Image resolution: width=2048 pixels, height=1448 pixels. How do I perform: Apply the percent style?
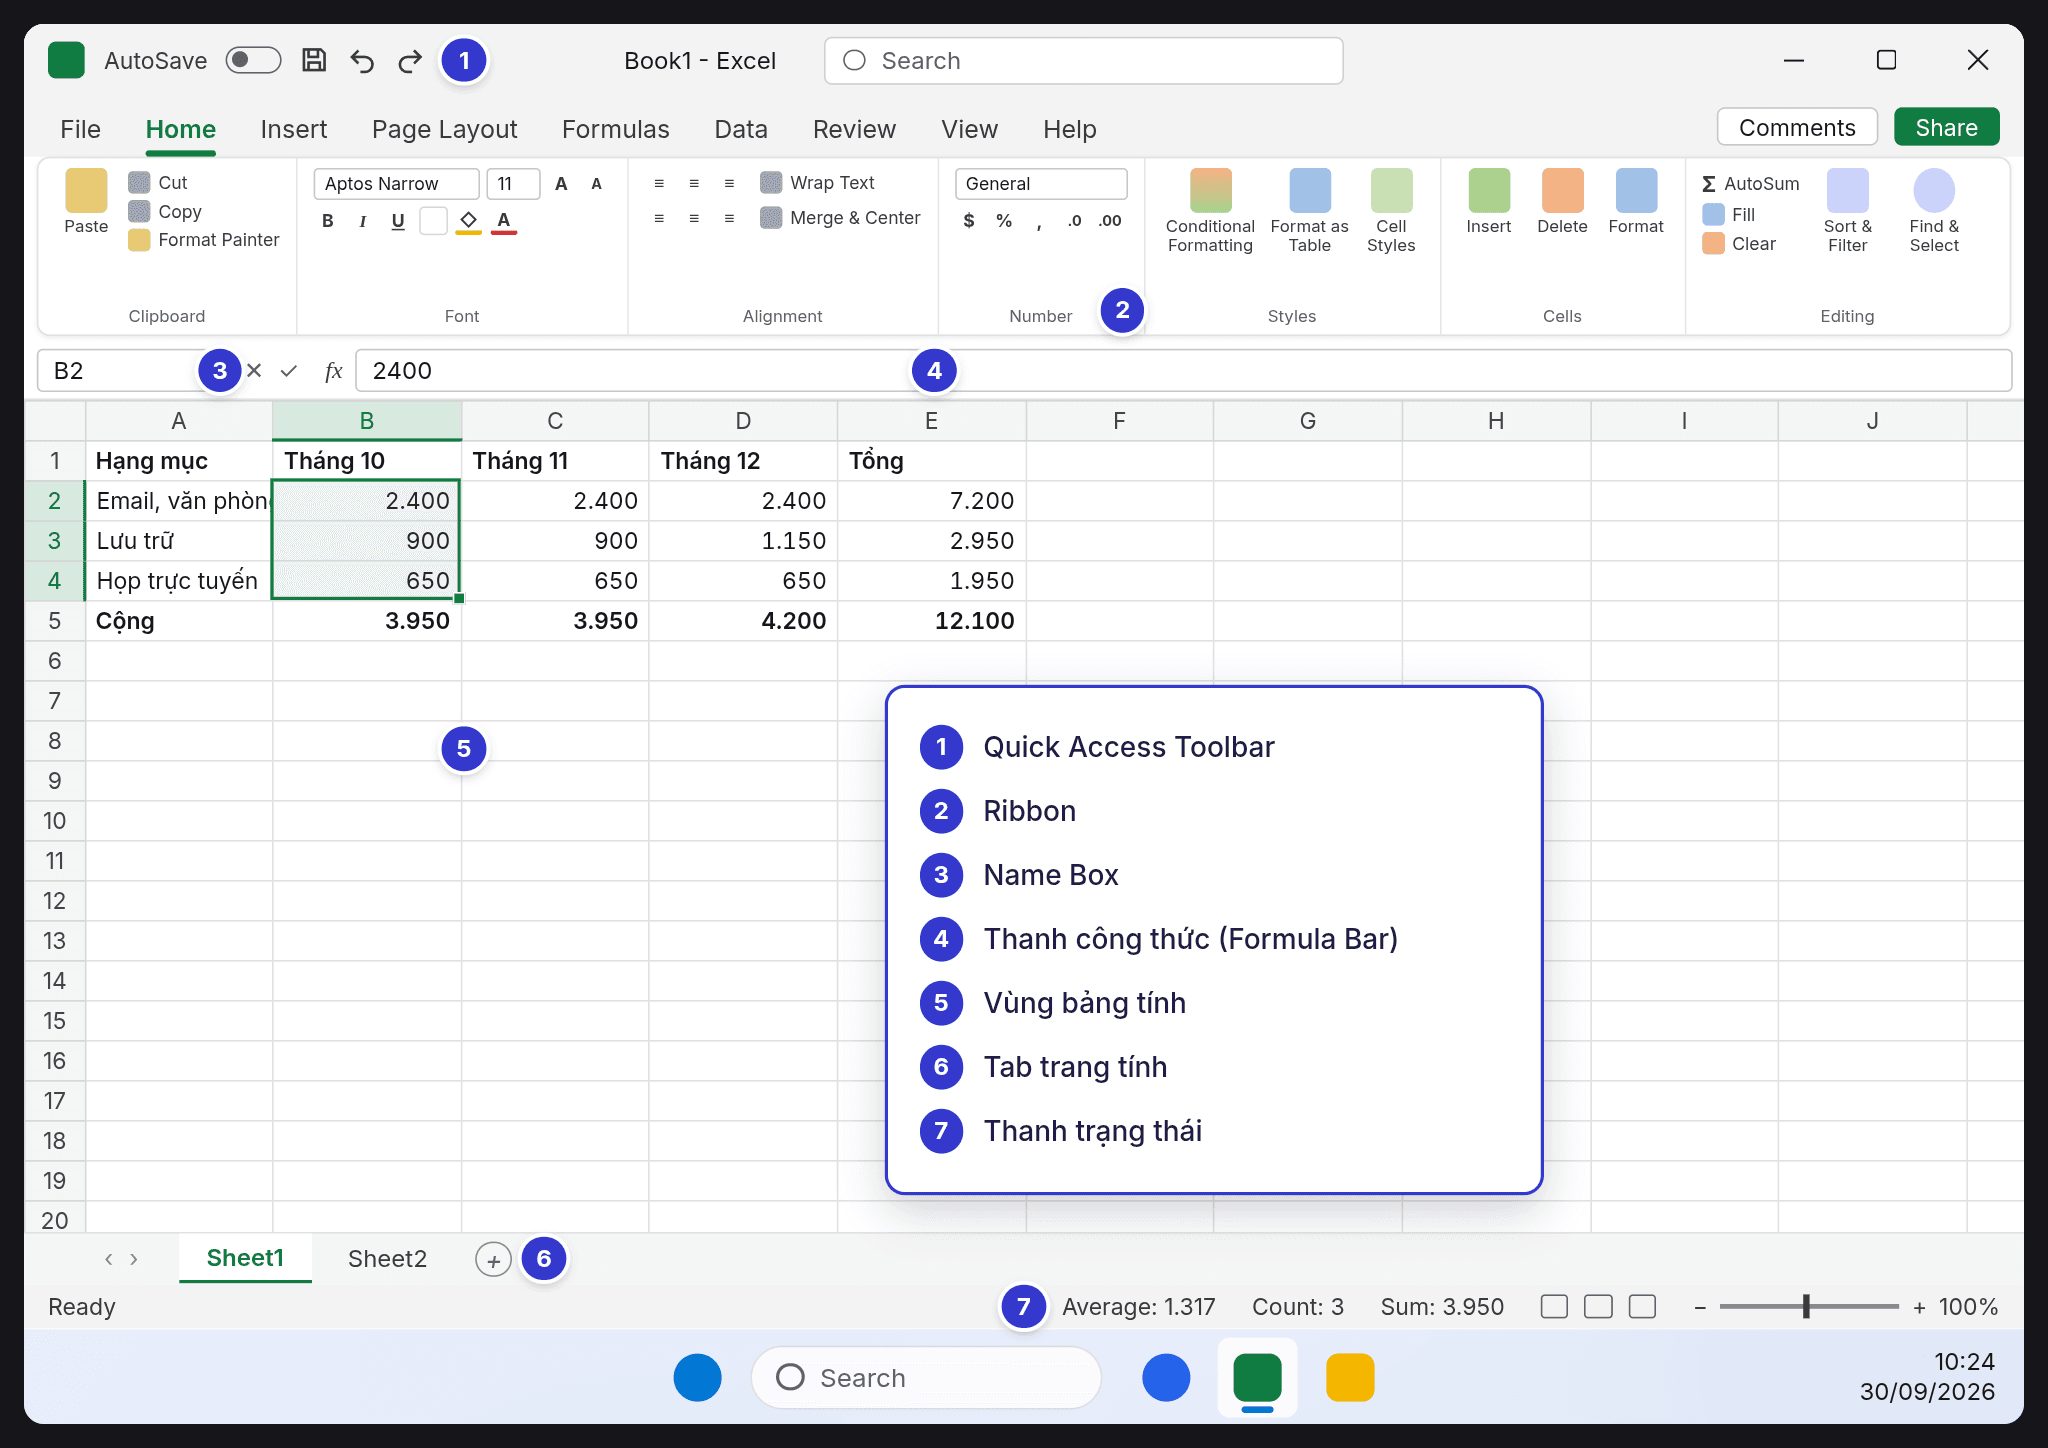[x=1004, y=221]
